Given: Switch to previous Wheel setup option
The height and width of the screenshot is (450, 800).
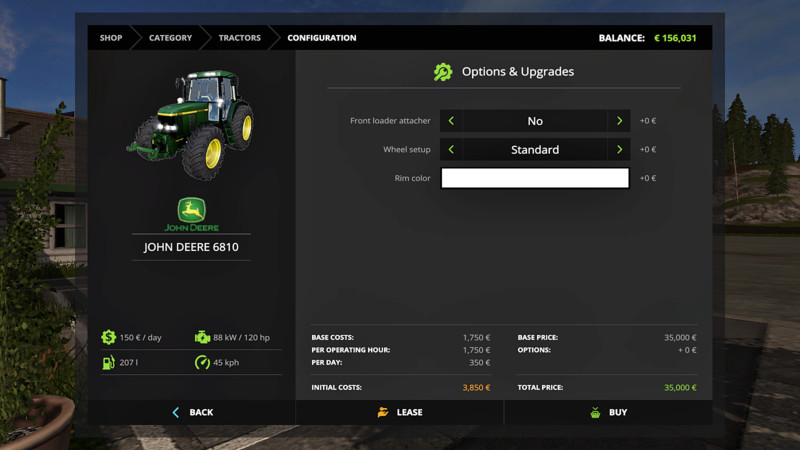Looking at the screenshot, I should (x=451, y=150).
